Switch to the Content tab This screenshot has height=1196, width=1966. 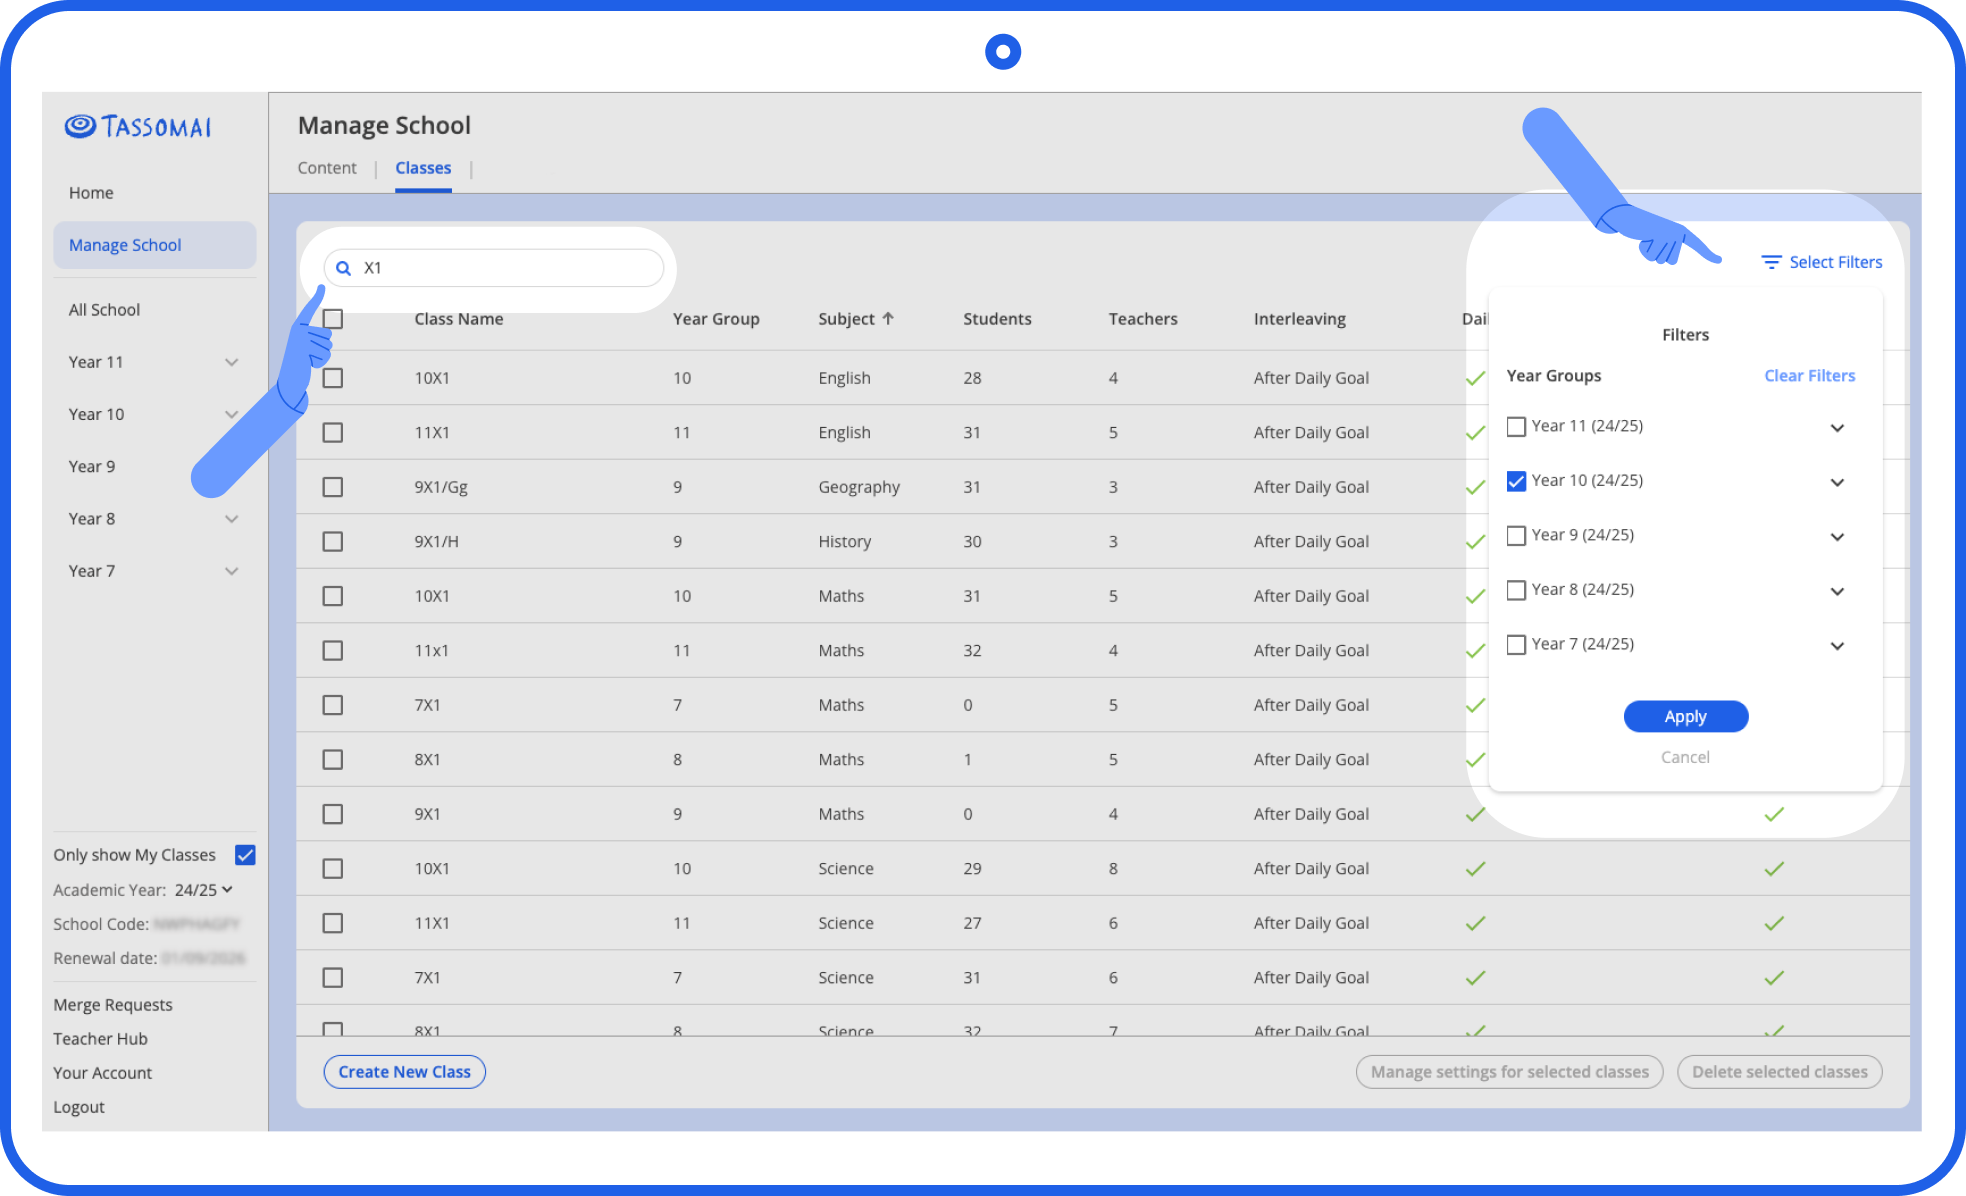click(327, 168)
